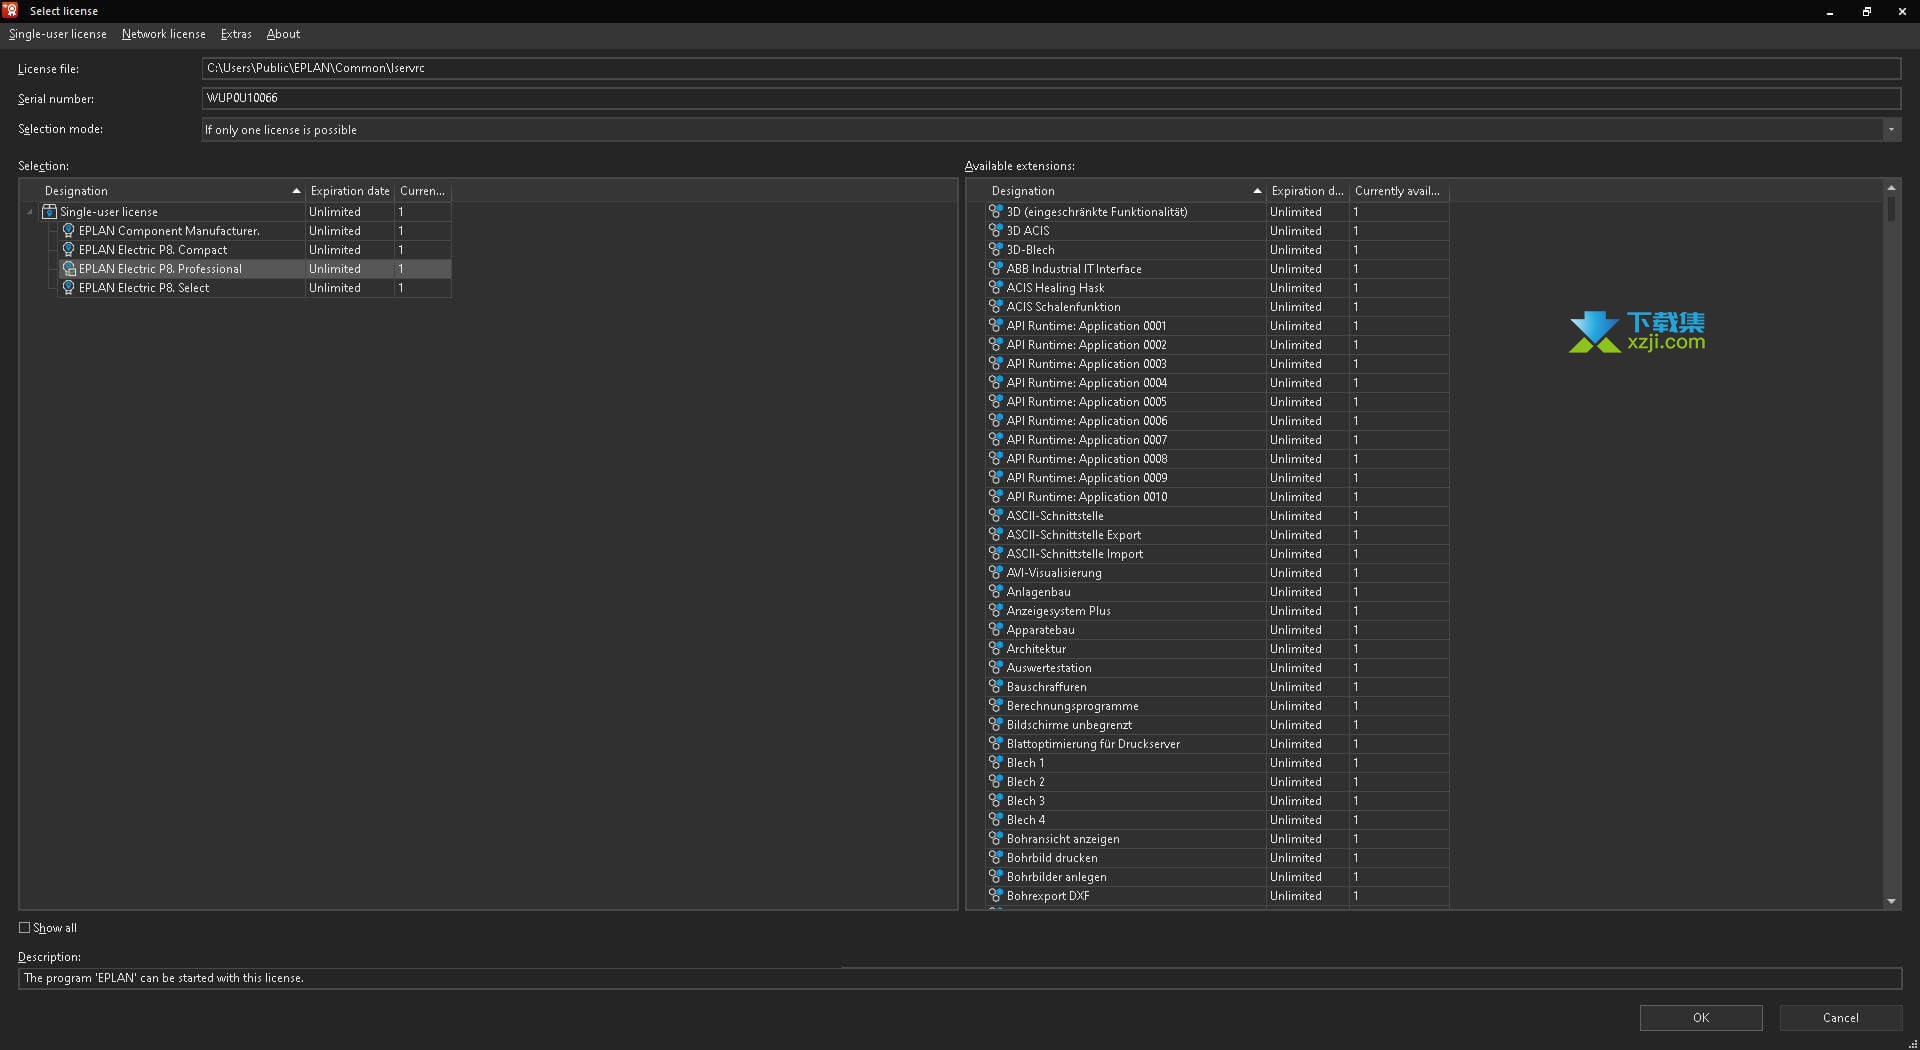The image size is (1920, 1050).
Task: Enable the Show all checkbox
Action: pyautogui.click(x=25, y=928)
